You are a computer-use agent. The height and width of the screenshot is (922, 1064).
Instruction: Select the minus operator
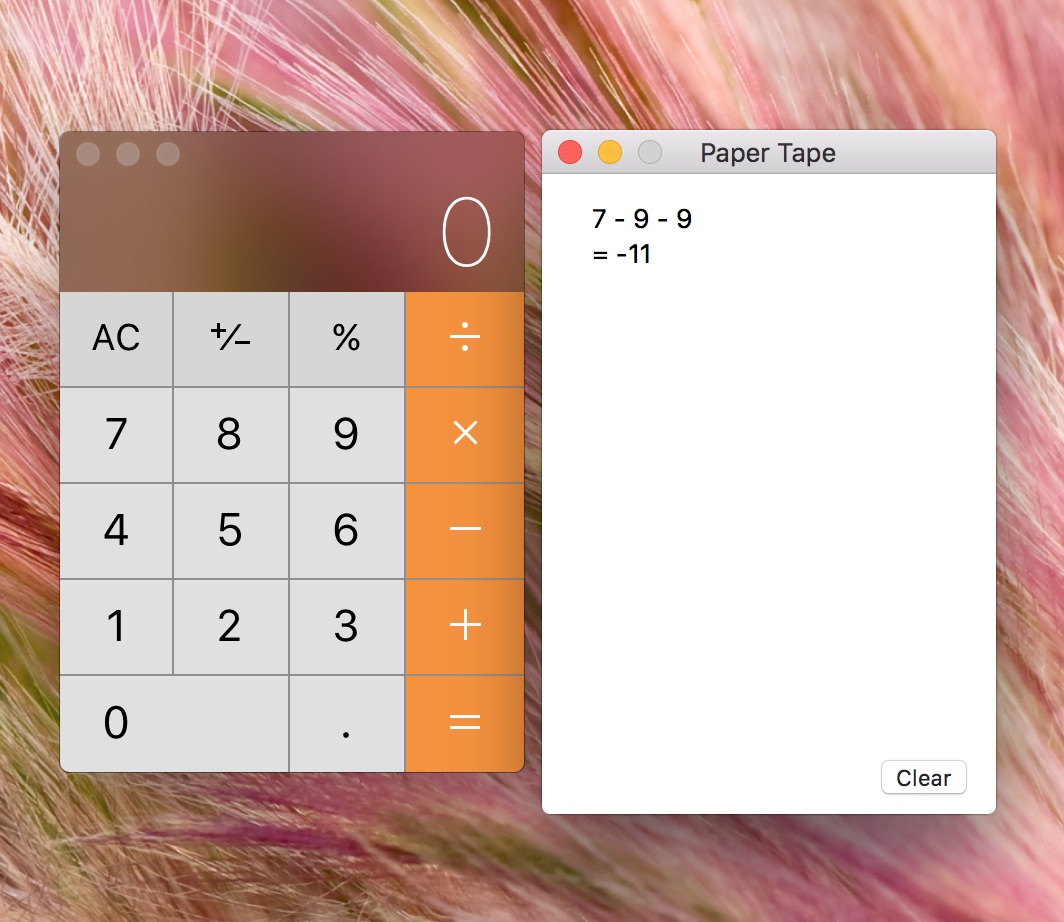[465, 531]
